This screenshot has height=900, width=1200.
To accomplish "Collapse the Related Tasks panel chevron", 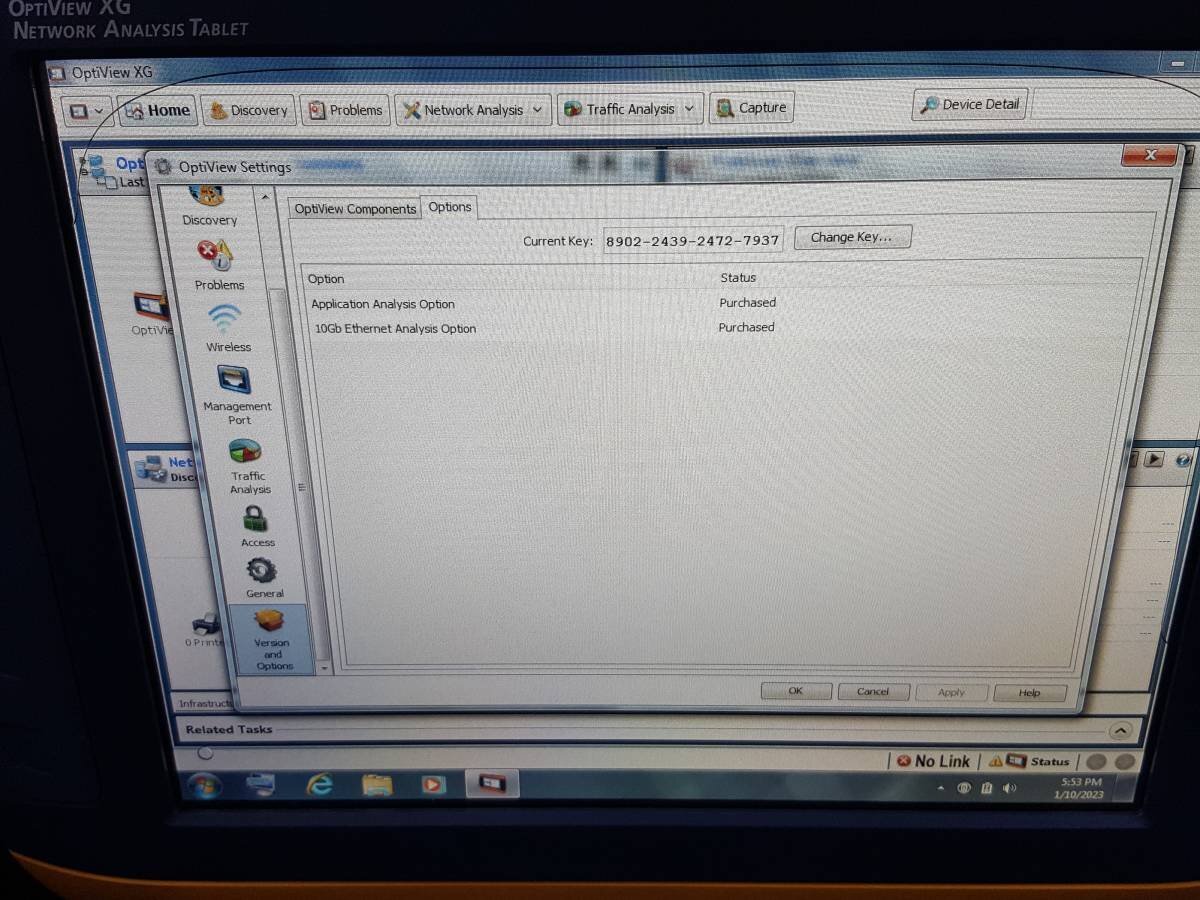I will 1120,731.
